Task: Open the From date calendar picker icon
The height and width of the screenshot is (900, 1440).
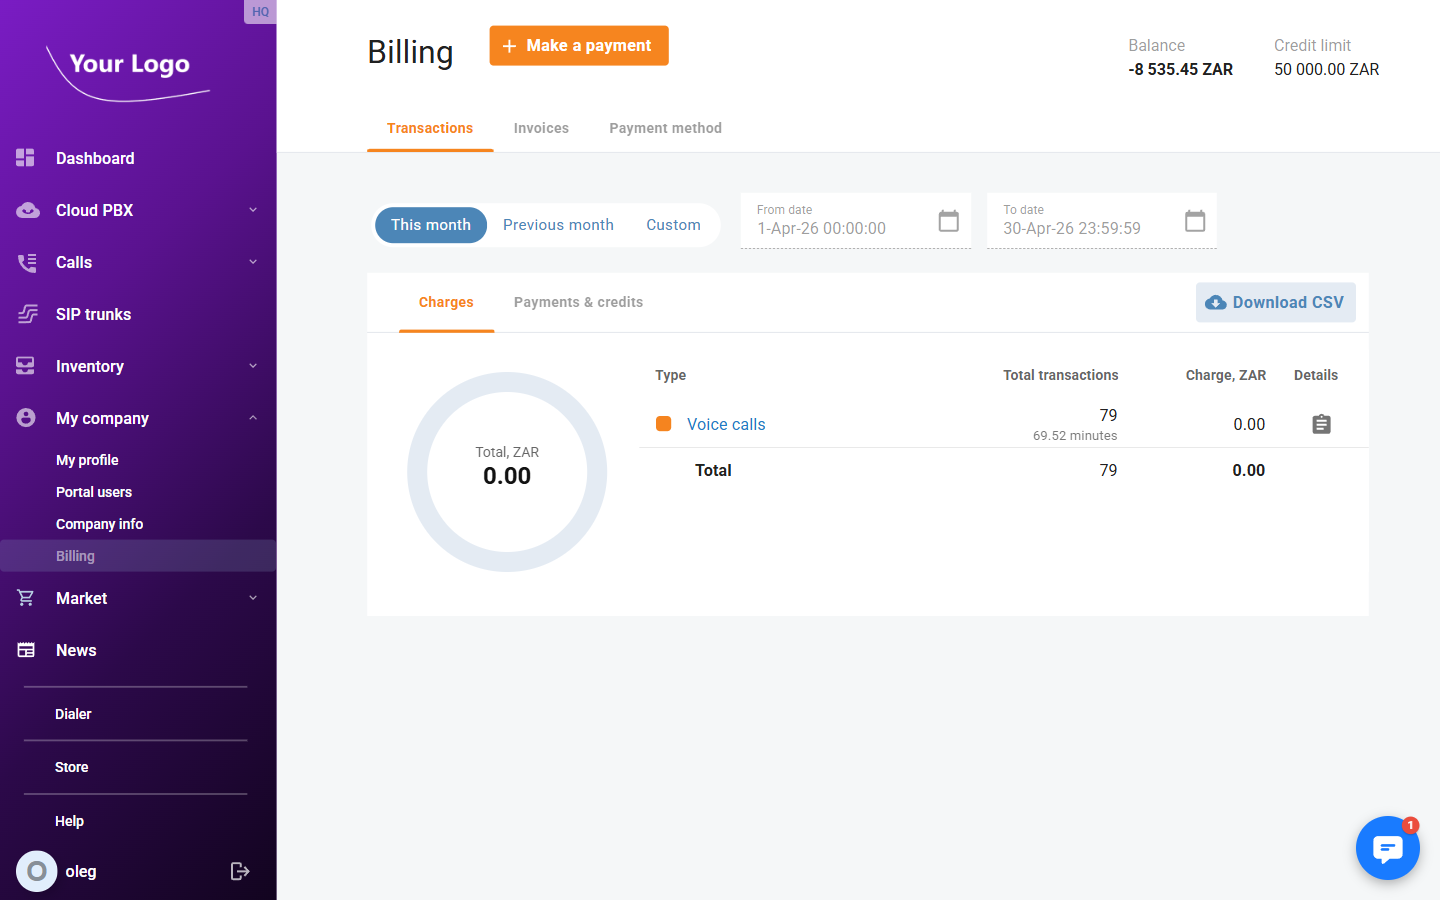Action: 948,221
